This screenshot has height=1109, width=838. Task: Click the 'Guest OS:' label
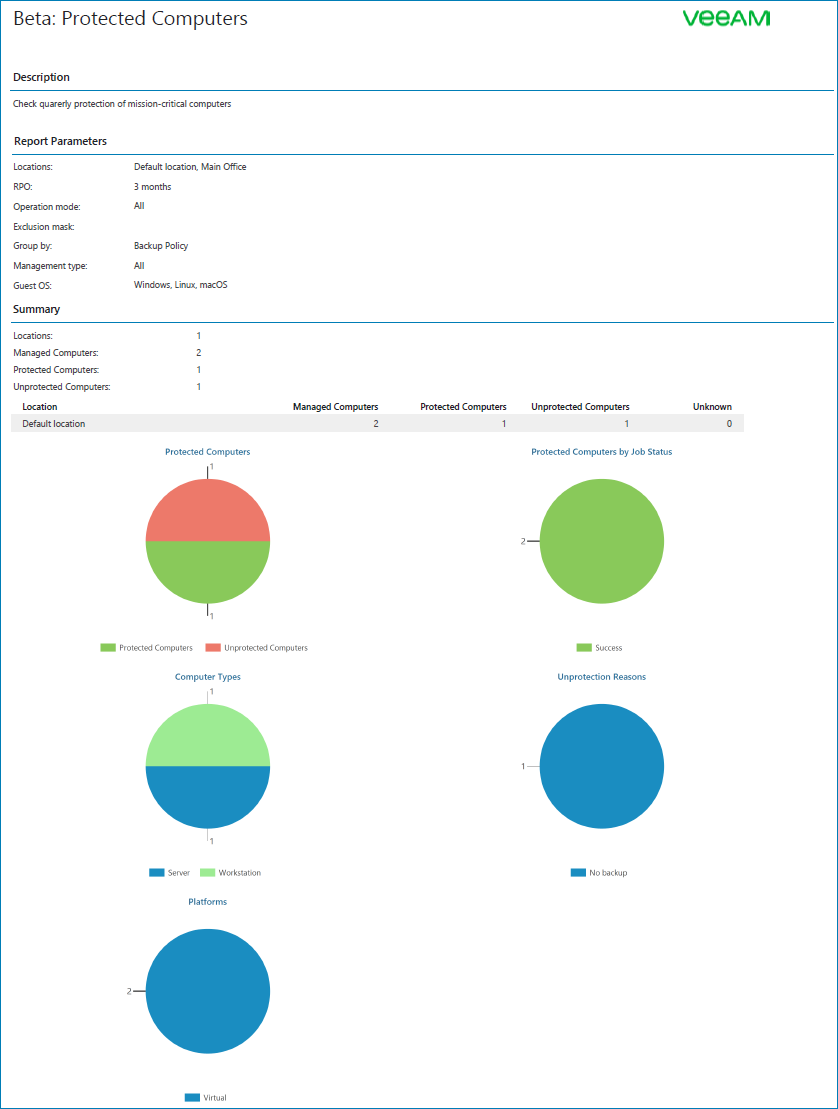click(x=33, y=286)
